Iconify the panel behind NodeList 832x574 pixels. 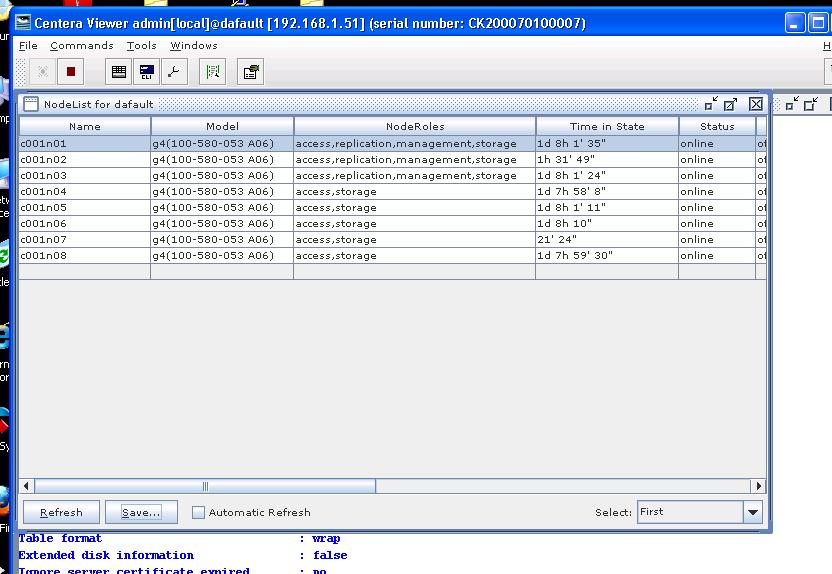coord(792,104)
